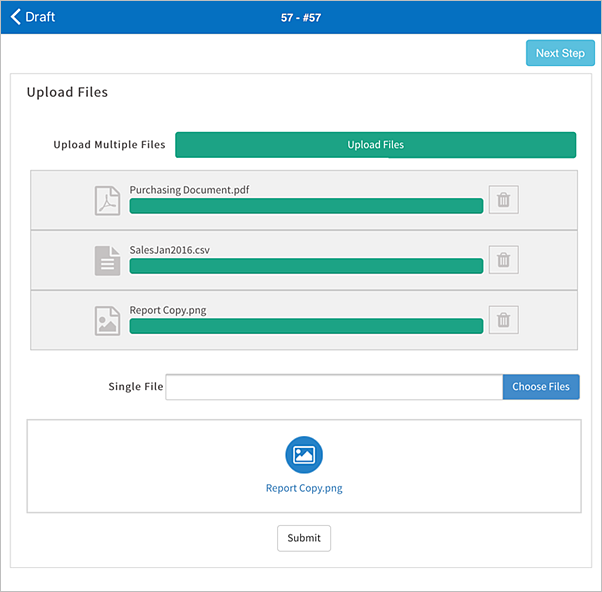Click the Report Copy.png upload progress bar
The image size is (602, 592).
tap(306, 326)
